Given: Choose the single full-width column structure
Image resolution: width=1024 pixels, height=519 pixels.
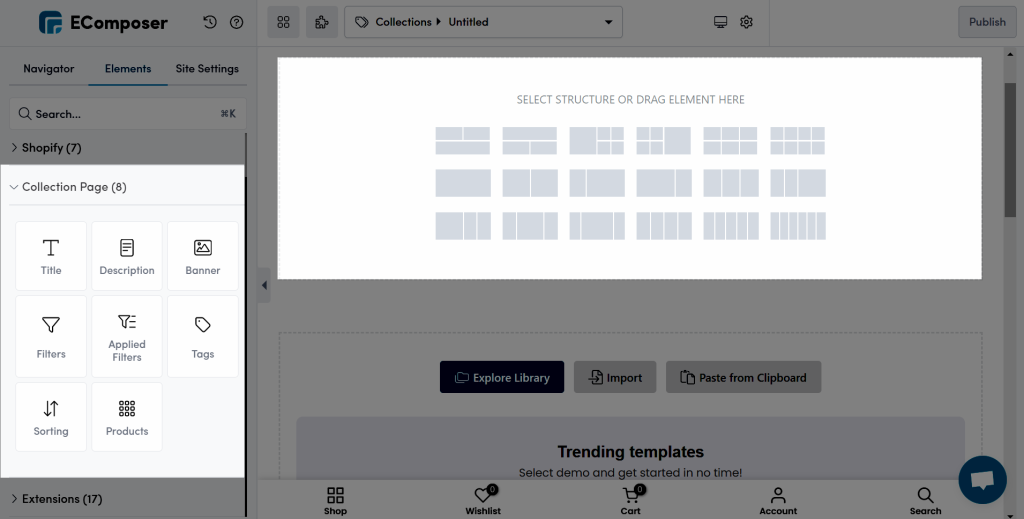Looking at the screenshot, I should (x=463, y=183).
